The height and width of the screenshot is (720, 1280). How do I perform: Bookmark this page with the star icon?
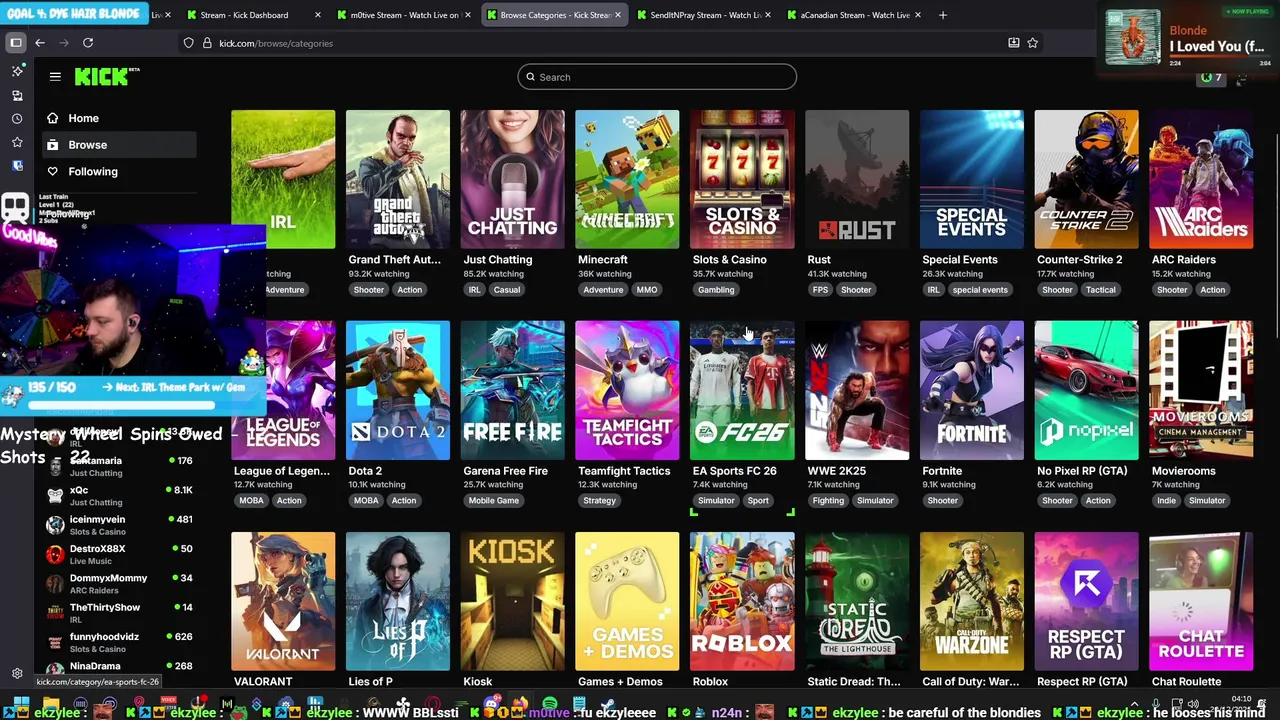pos(1033,43)
